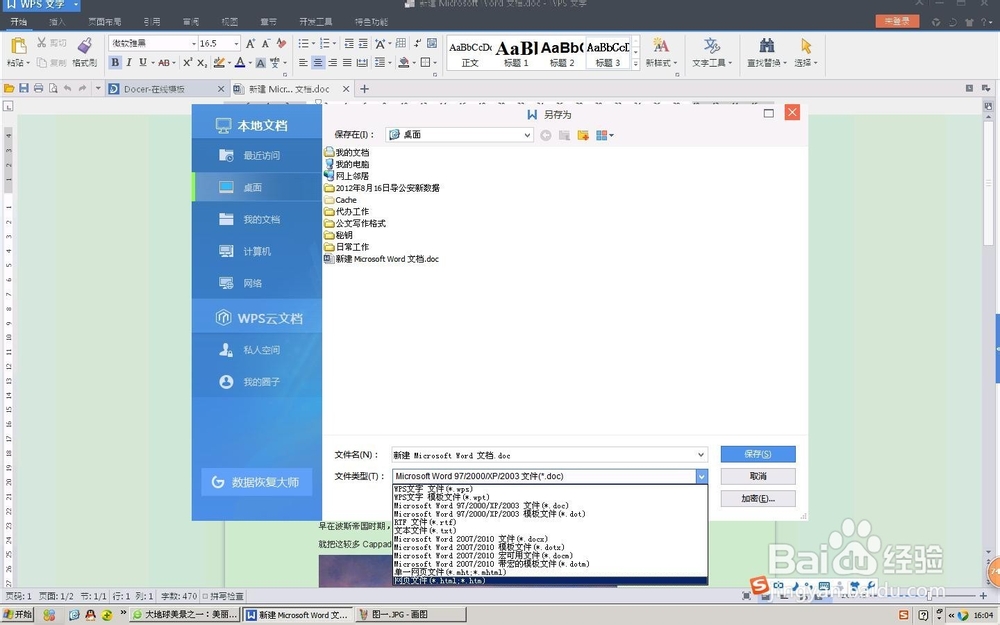The image size is (1000, 625).
Task: Click the decrease font size icon
Action: pos(265,43)
